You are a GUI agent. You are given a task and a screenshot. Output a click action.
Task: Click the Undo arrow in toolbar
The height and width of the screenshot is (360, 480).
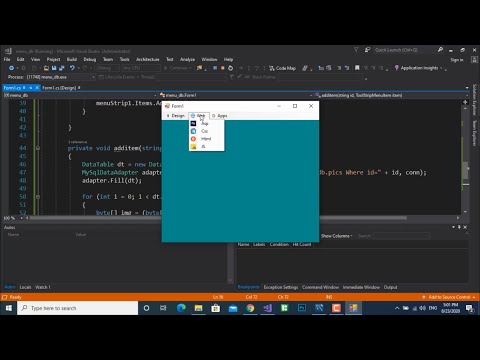(72, 68)
